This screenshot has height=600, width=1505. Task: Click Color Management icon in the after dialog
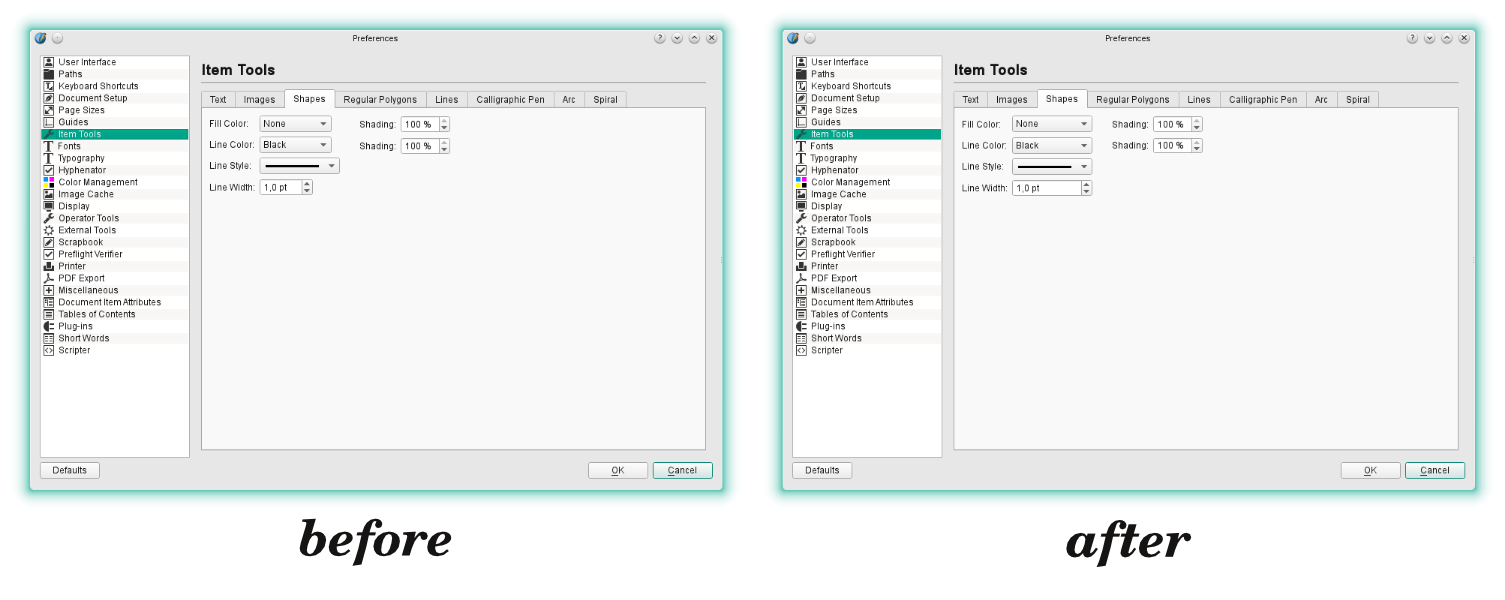click(x=801, y=182)
